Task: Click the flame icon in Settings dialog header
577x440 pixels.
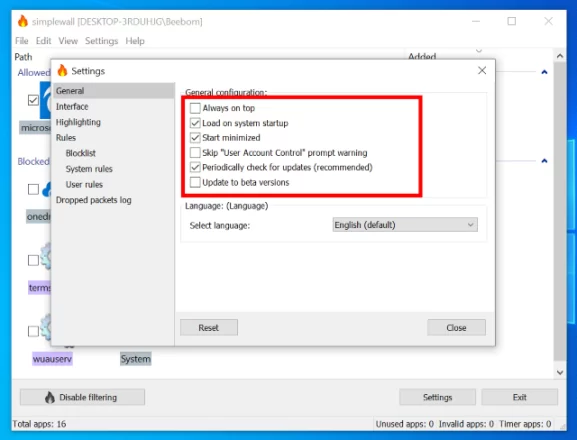Action: point(63,70)
